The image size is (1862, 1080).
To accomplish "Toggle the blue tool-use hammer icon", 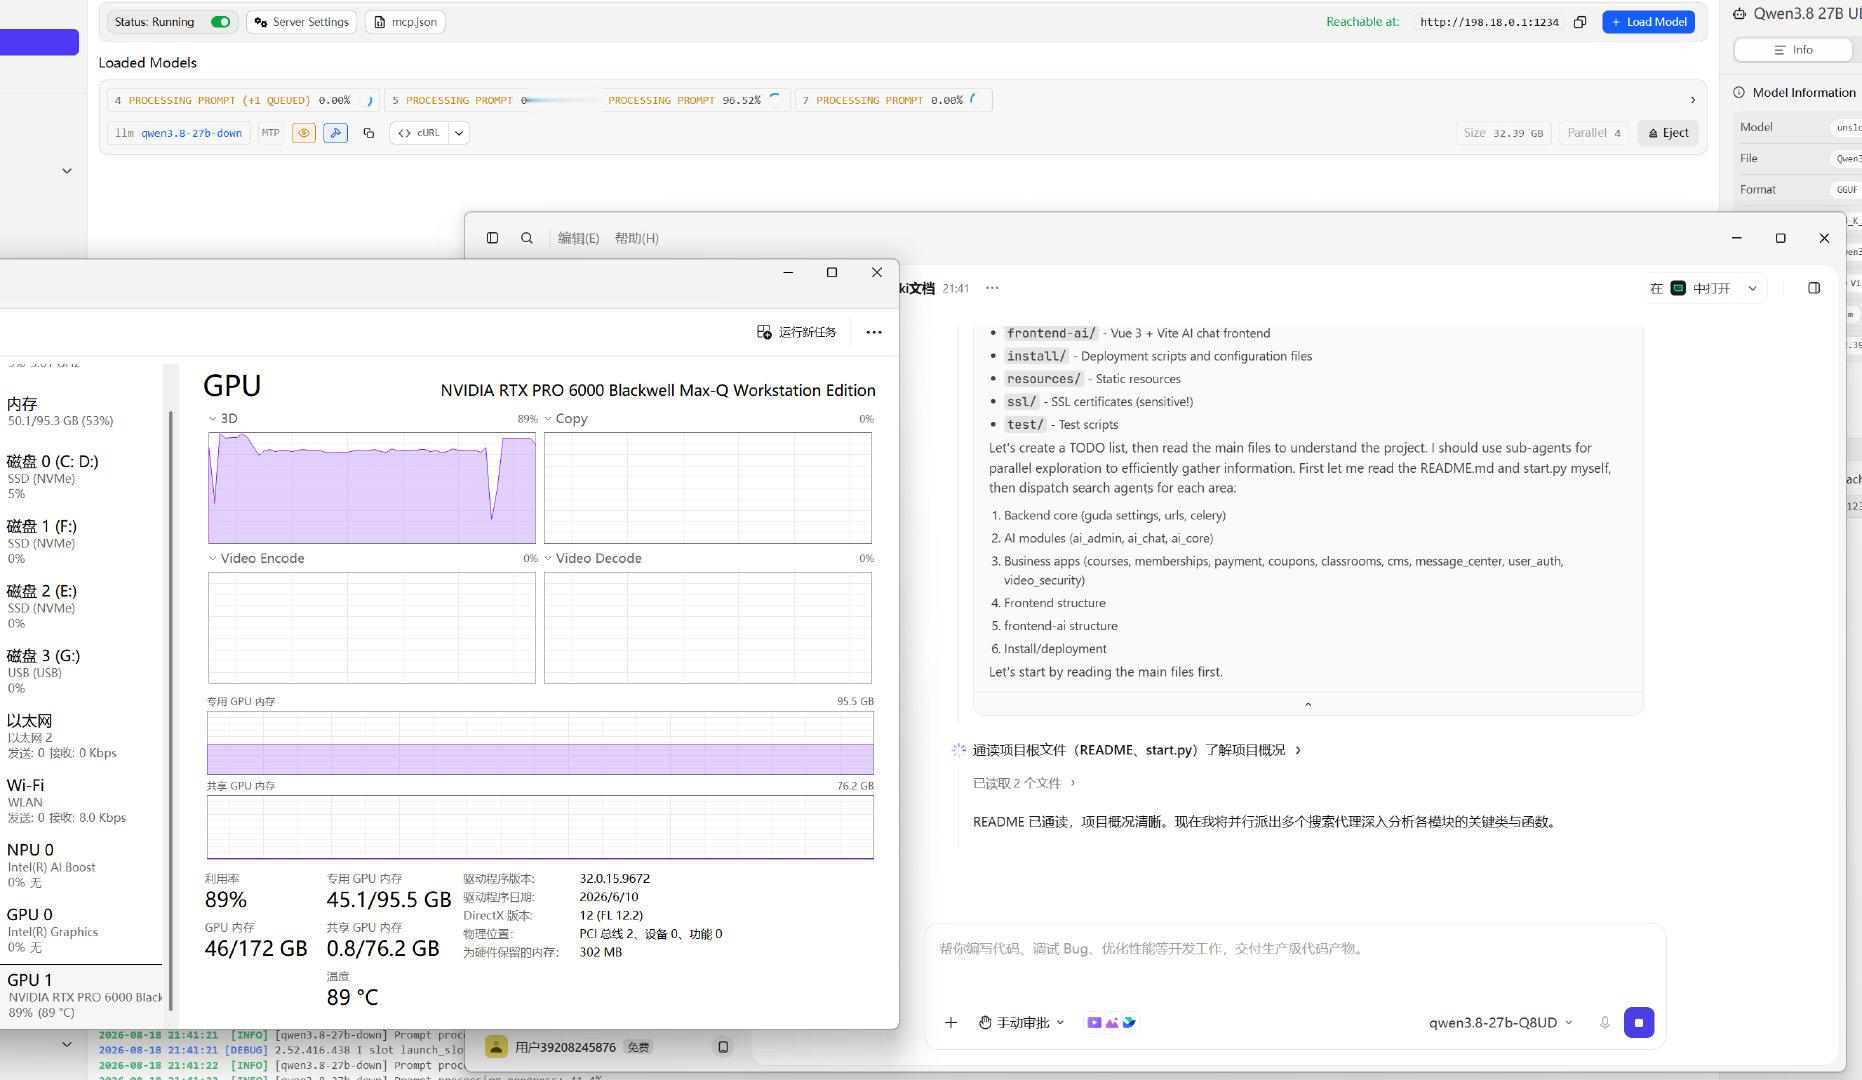I will (336, 133).
